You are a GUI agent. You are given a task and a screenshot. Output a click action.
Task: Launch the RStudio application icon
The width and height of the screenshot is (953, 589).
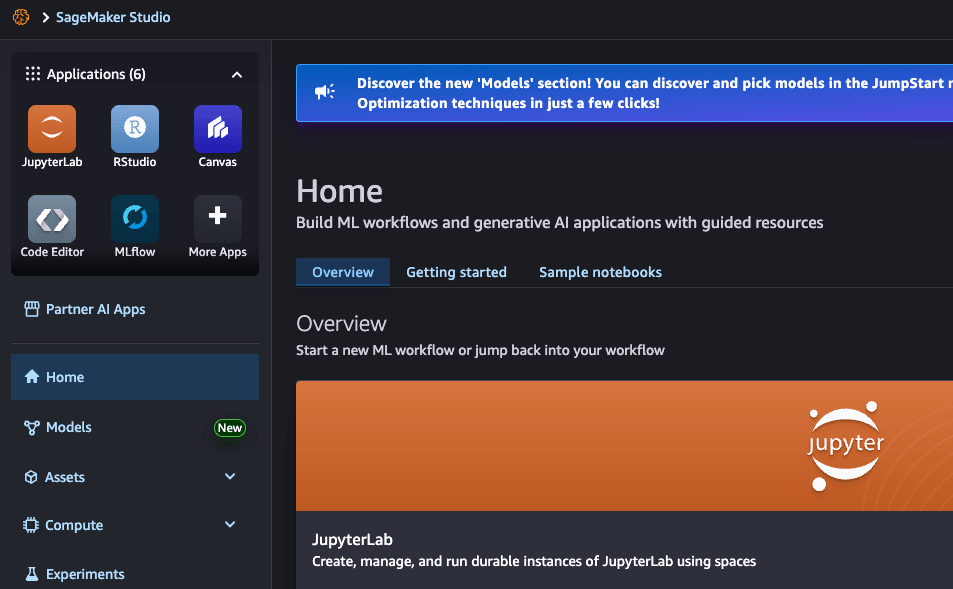(135, 129)
